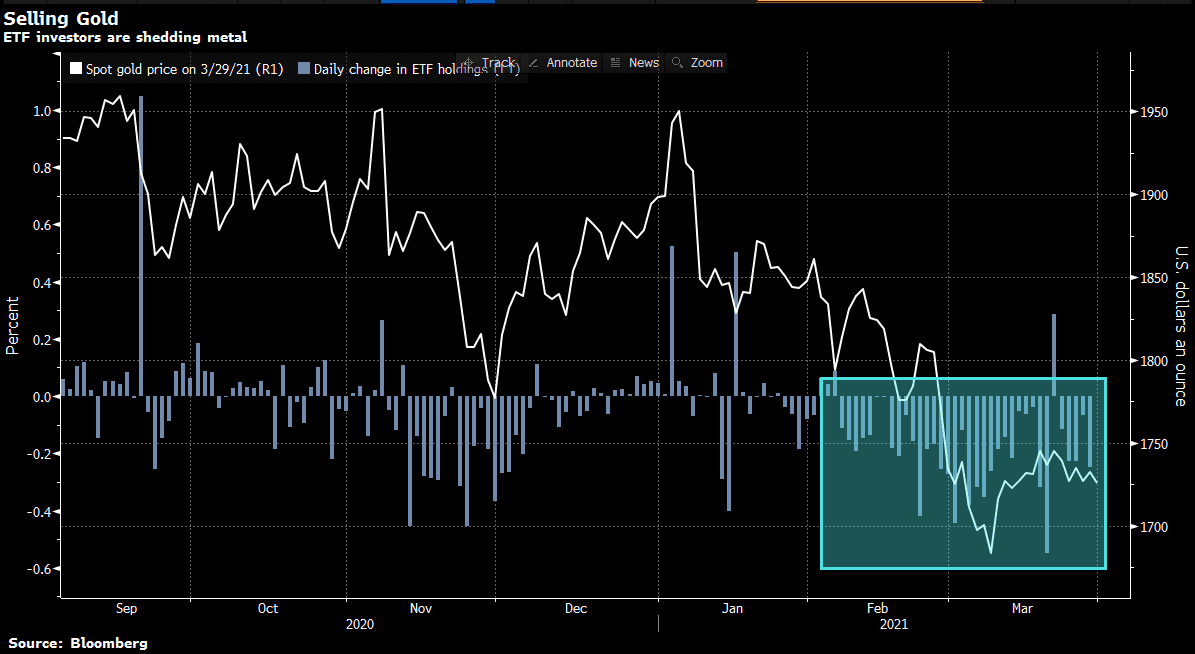1195x654 pixels.
Task: Click the '1950' right axis value
Action: 1154,112
